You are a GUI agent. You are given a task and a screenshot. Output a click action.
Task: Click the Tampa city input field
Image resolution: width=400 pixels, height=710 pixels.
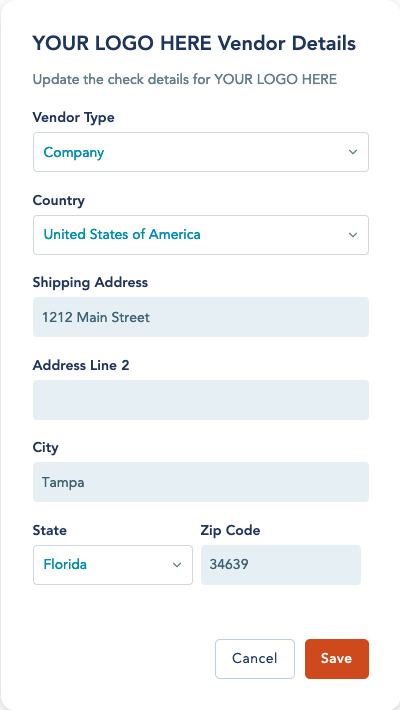(201, 482)
